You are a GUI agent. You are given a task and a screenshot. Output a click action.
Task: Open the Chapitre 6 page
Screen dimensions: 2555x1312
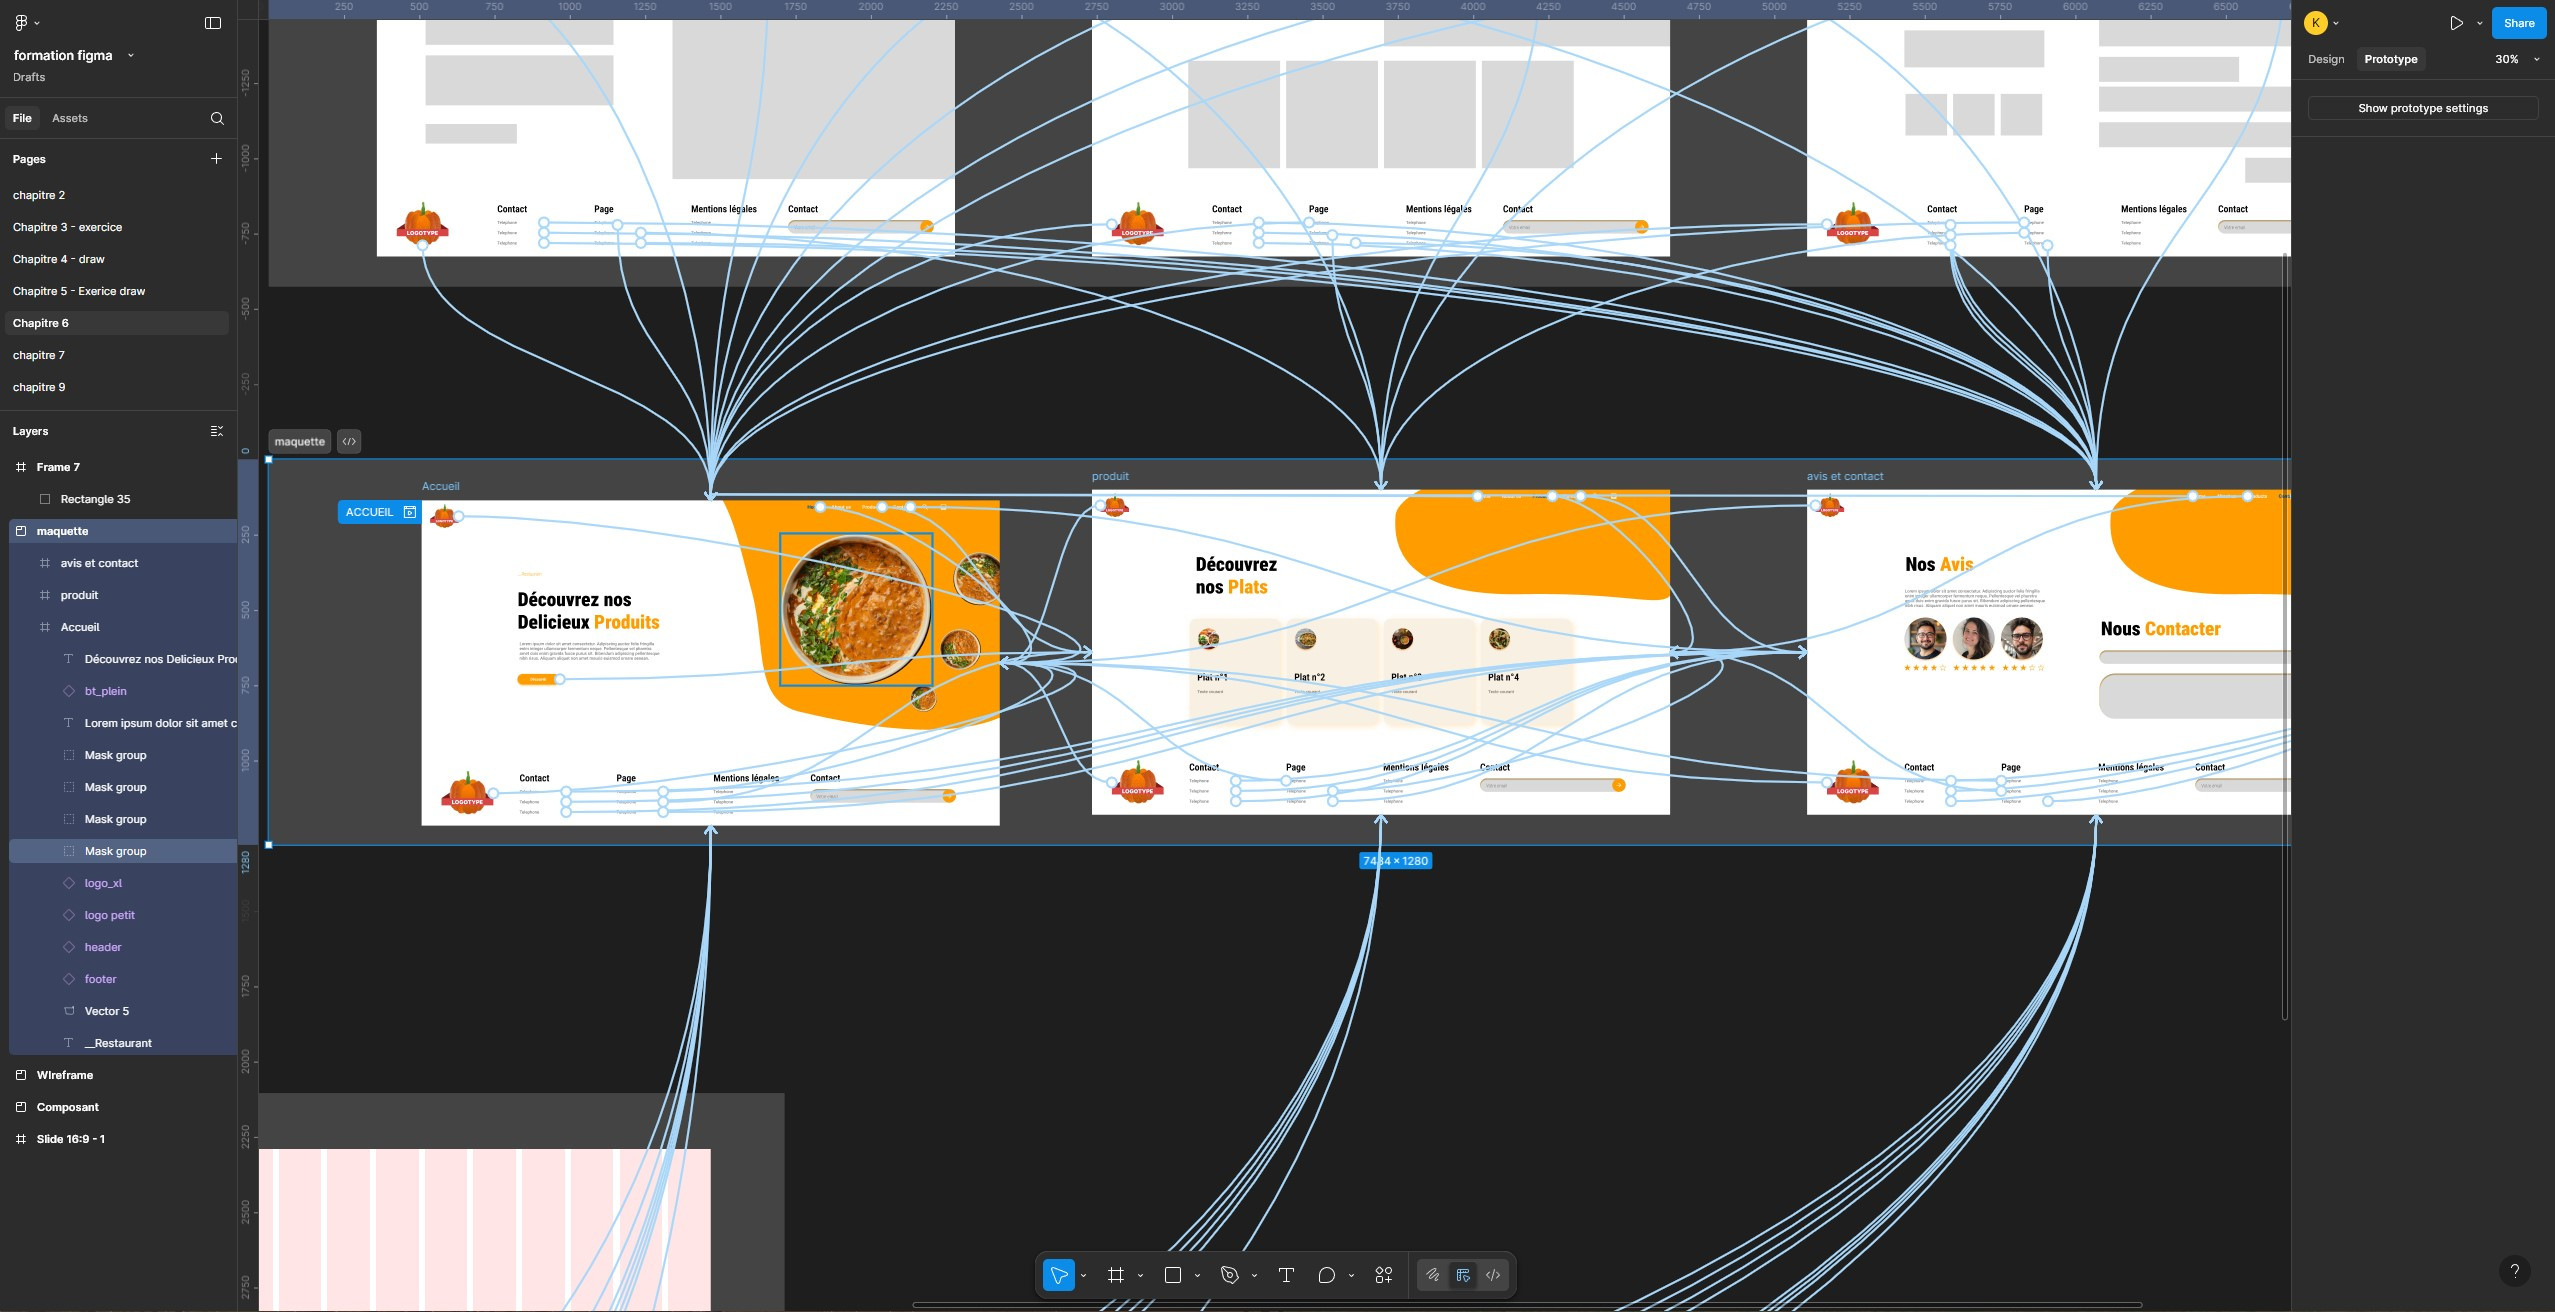point(117,323)
